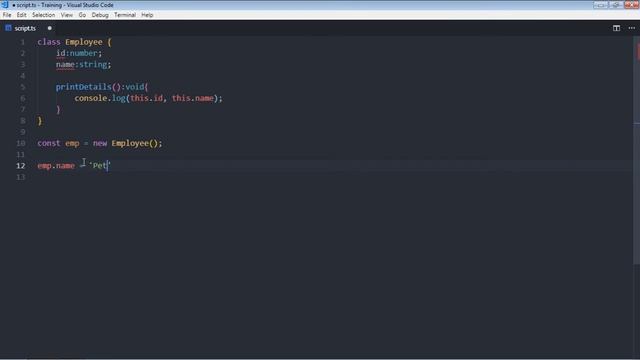Open the File menu
640x360 pixels.
click(7, 15)
